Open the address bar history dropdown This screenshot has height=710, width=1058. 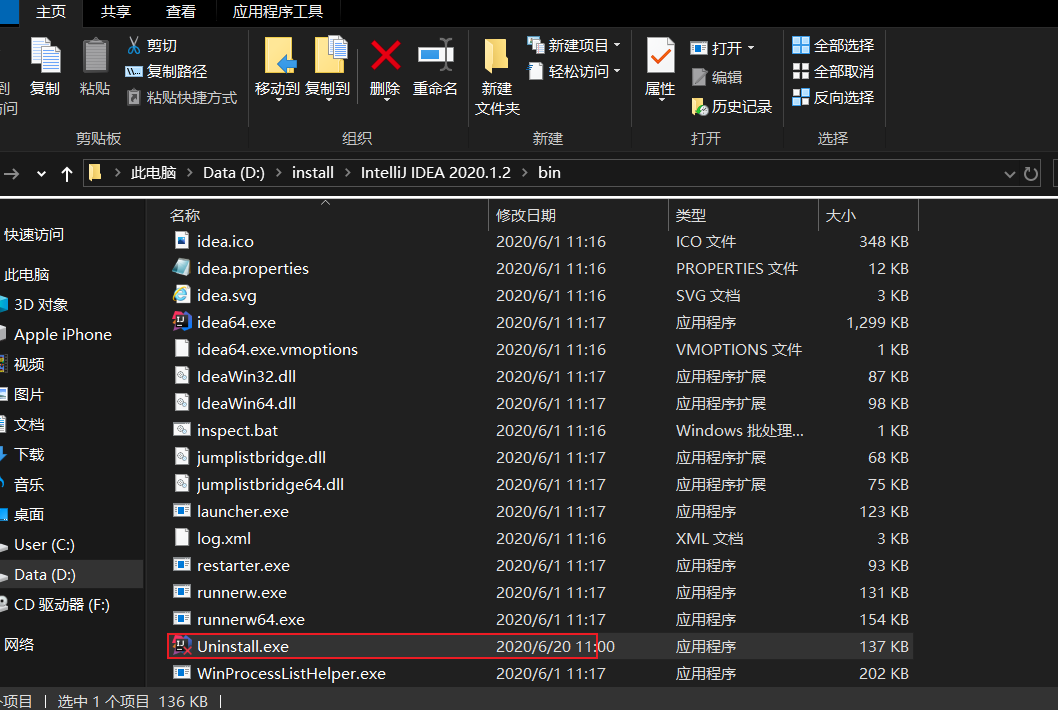[1009, 174]
